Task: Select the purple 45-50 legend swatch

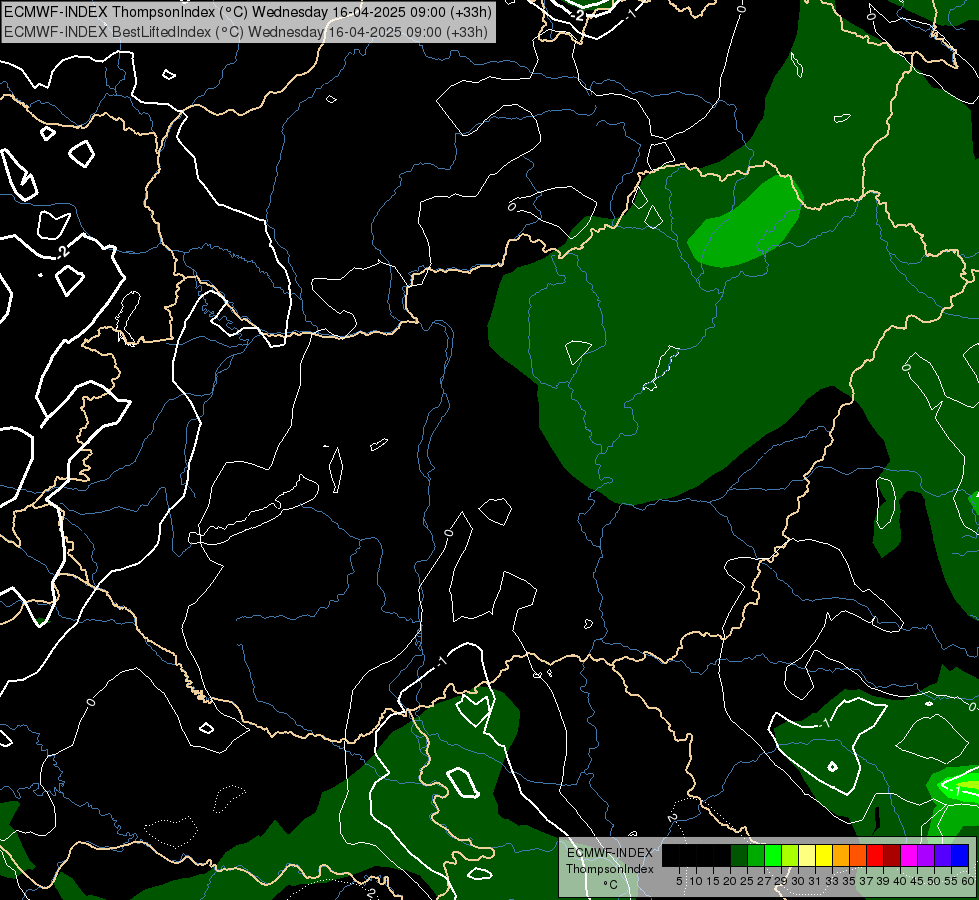Action: (x=926, y=855)
